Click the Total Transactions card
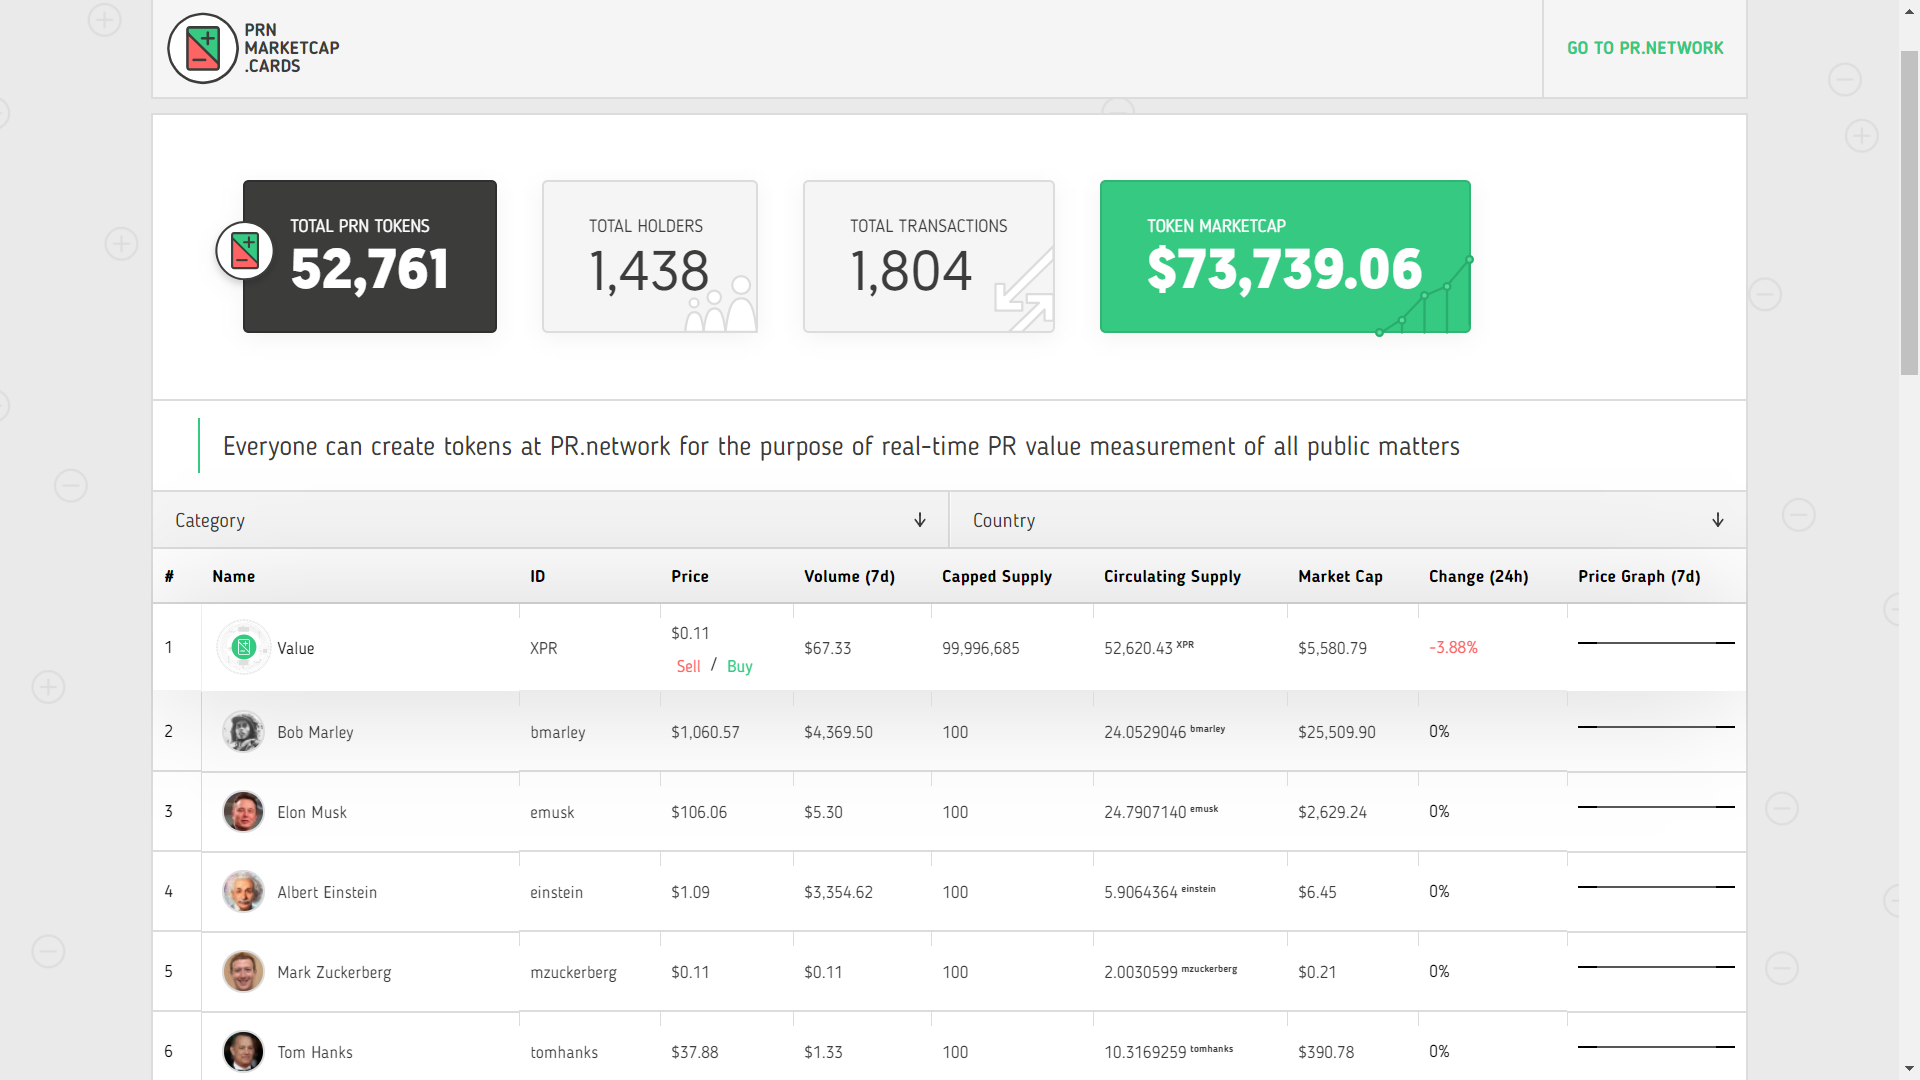This screenshot has height=1080, width=1920. 929,256
